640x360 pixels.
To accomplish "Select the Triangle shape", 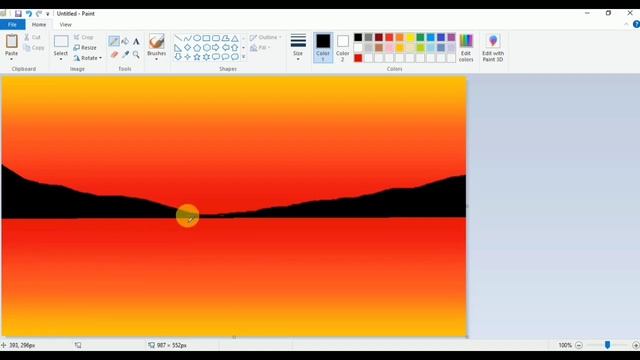I will click(235, 38).
